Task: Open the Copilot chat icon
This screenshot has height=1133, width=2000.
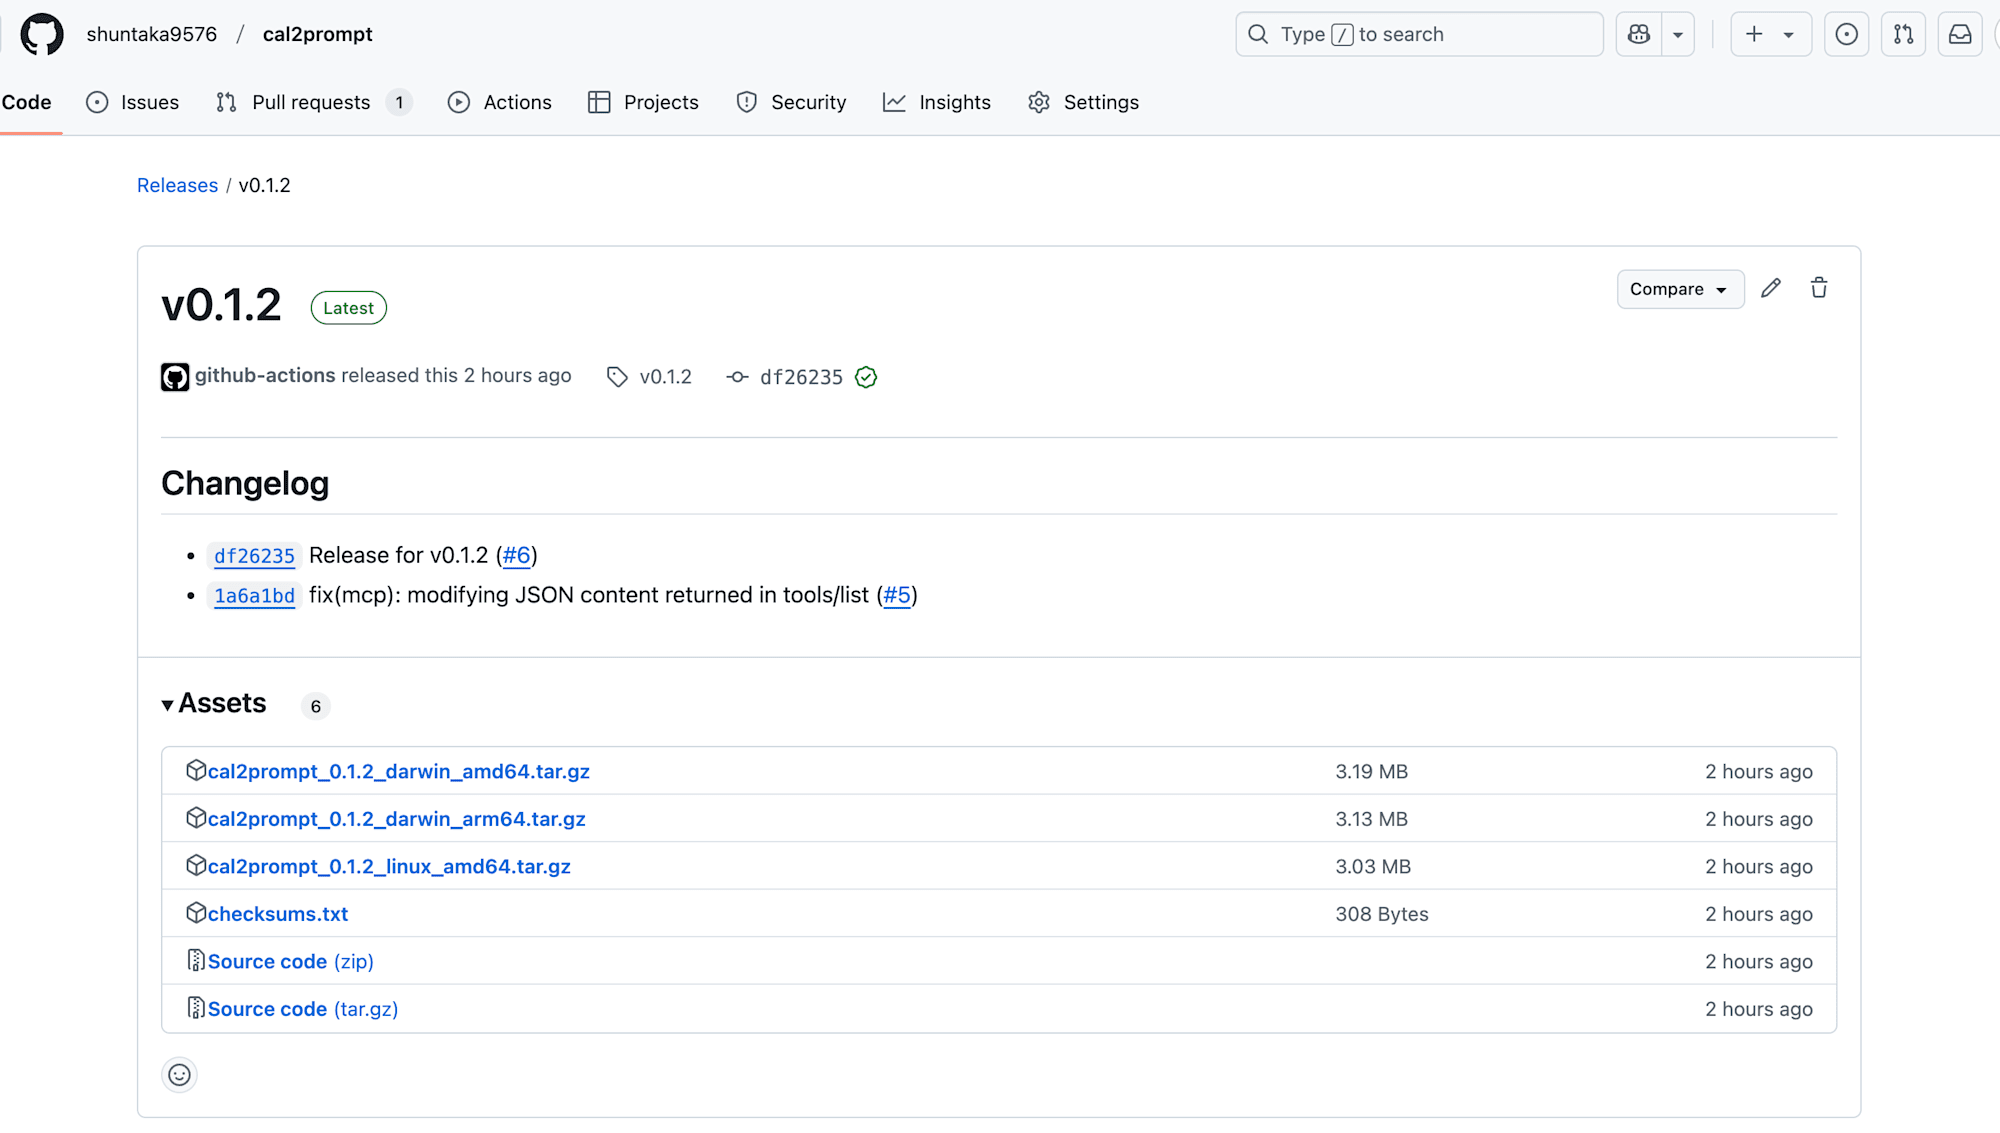Action: tap(1639, 34)
